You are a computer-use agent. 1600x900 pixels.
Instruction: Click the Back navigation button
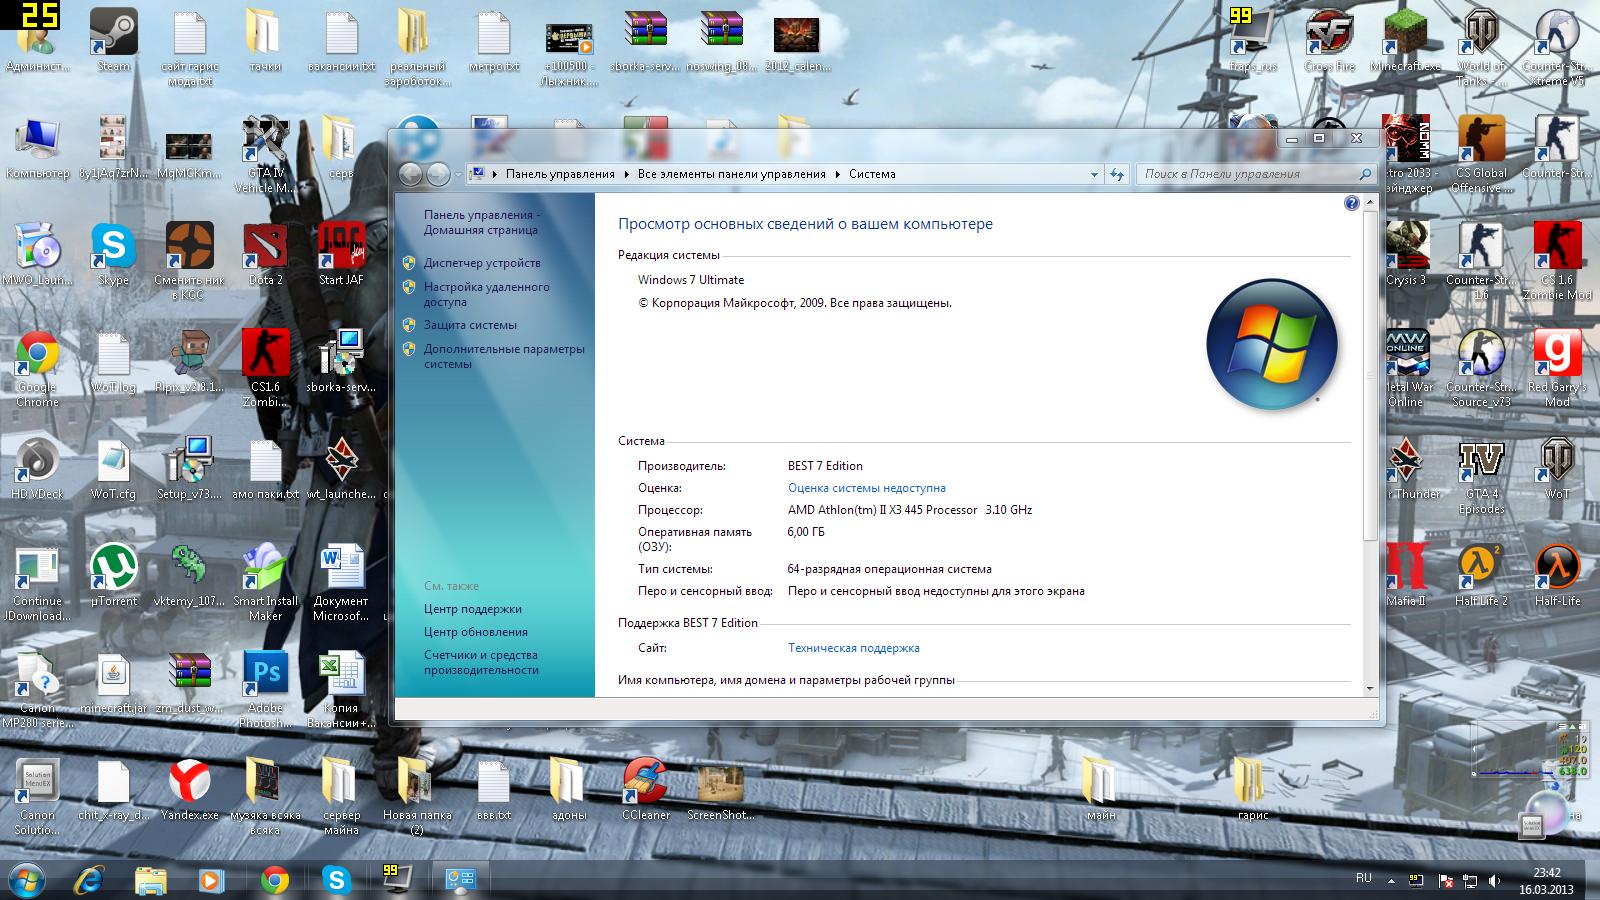pos(410,175)
